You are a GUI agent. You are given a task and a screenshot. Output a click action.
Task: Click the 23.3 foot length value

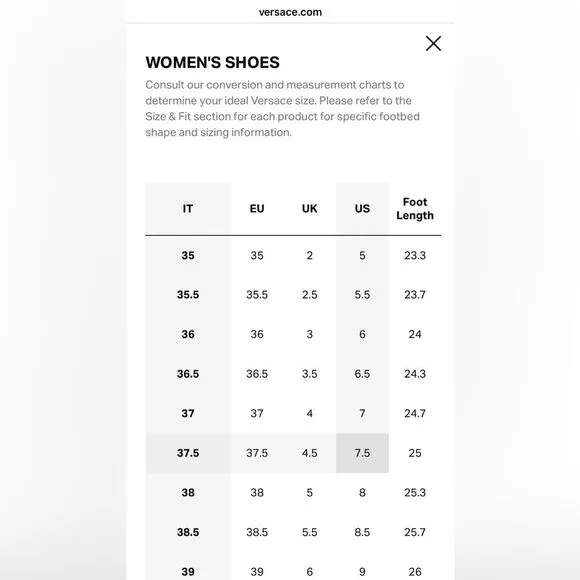(415, 255)
